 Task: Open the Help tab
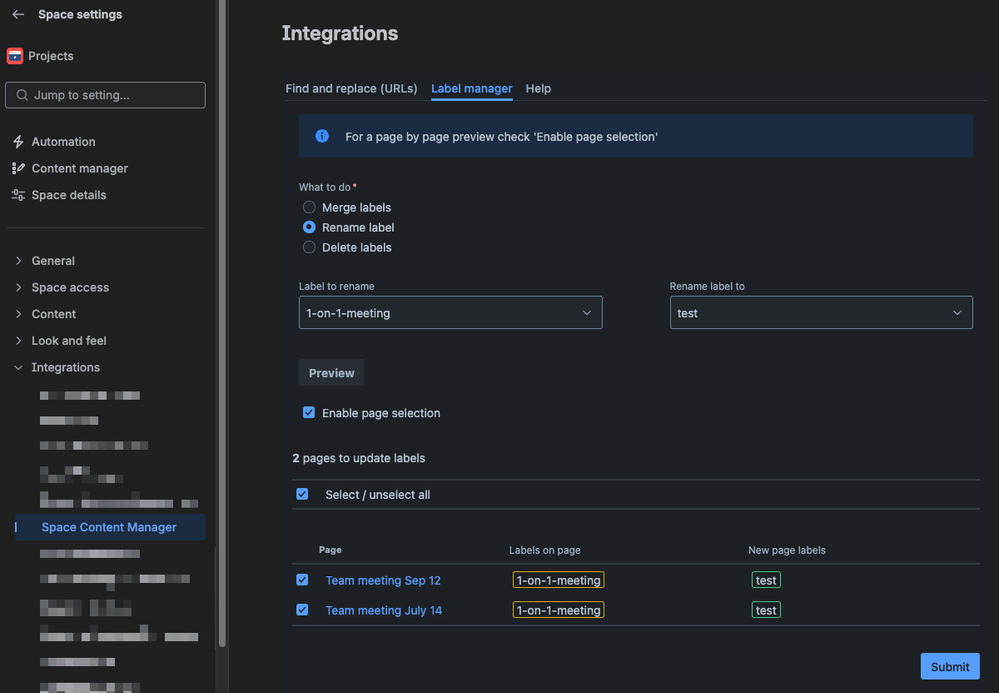pyautogui.click(x=538, y=89)
